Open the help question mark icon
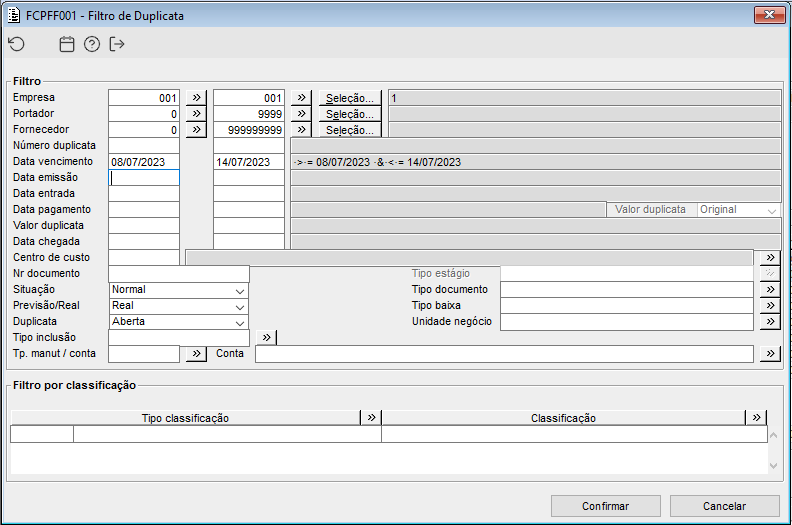Image resolution: width=792 pixels, height=525 pixels. 92,44
